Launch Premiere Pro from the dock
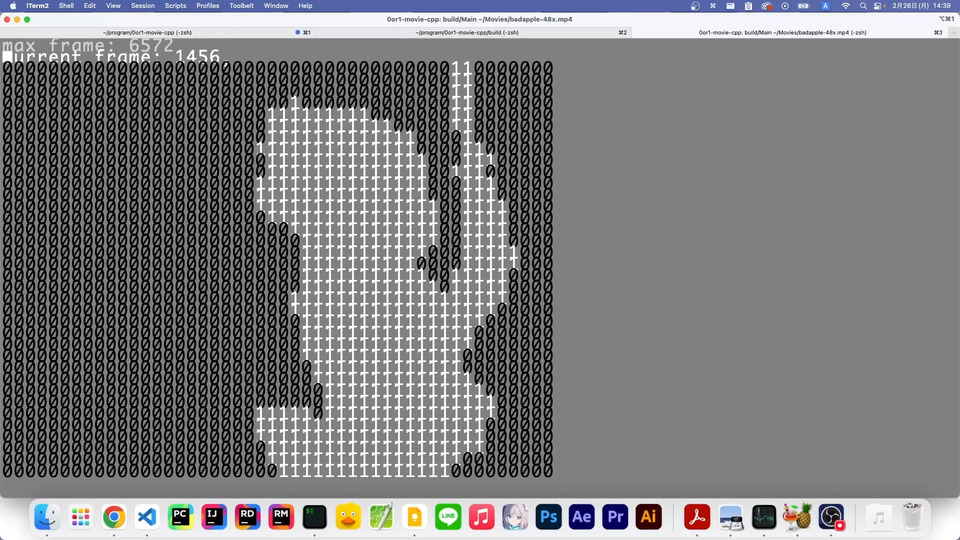Viewport: 960px width, 540px height. 615,517
